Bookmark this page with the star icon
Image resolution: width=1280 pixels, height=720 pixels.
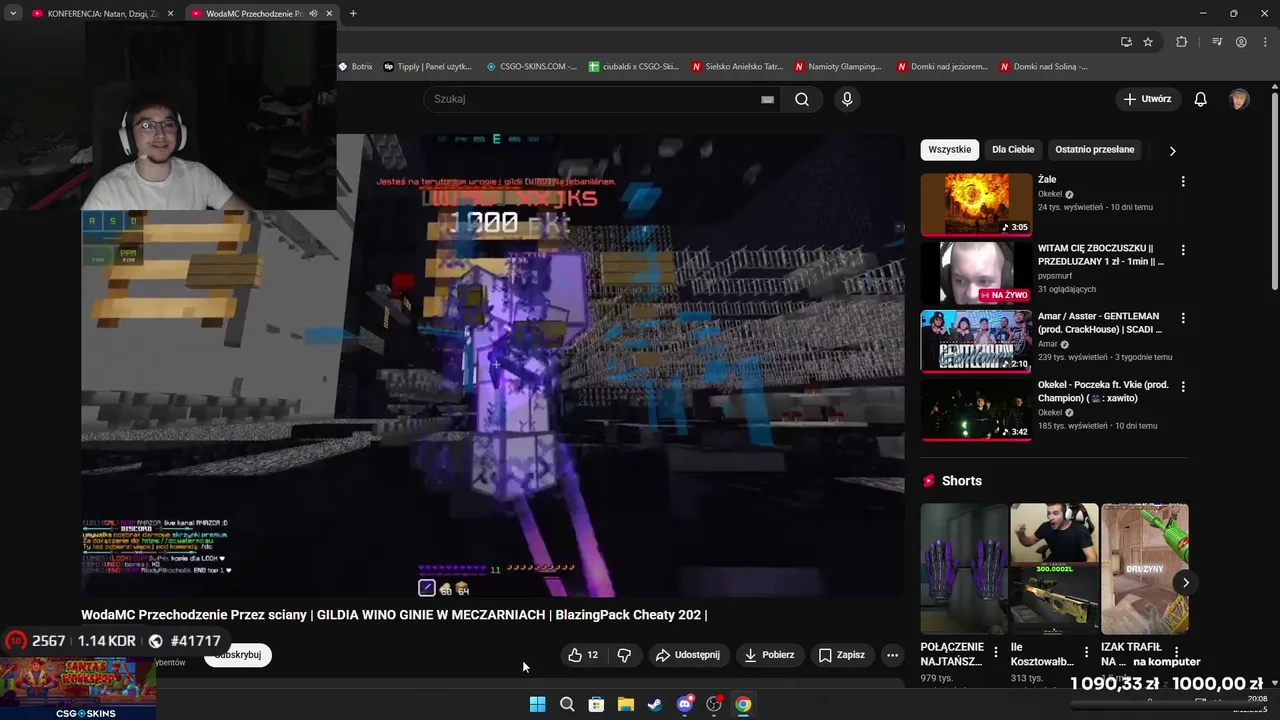[x=1148, y=42]
